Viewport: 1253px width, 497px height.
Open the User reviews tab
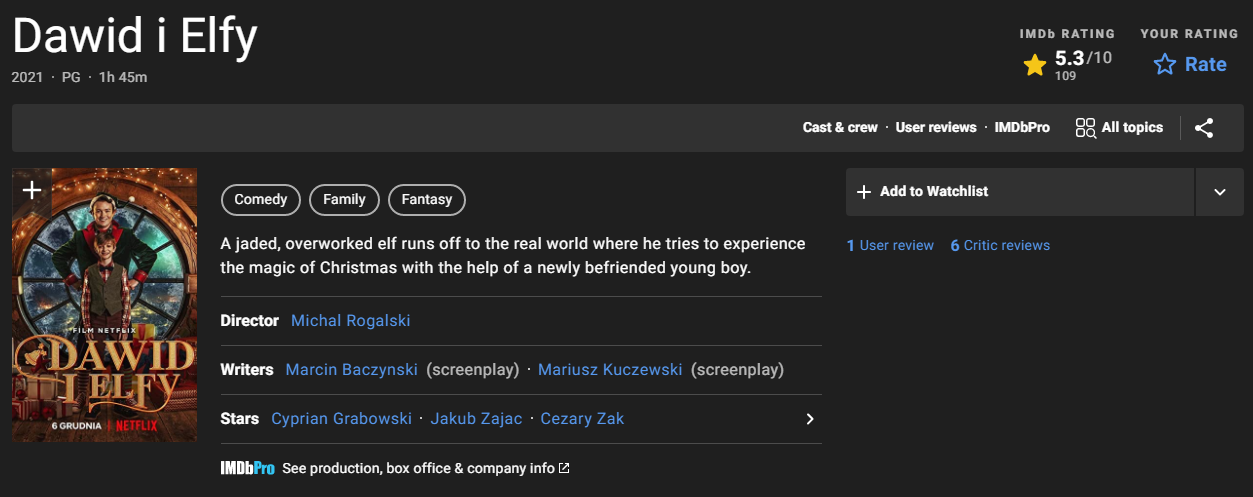click(x=936, y=128)
